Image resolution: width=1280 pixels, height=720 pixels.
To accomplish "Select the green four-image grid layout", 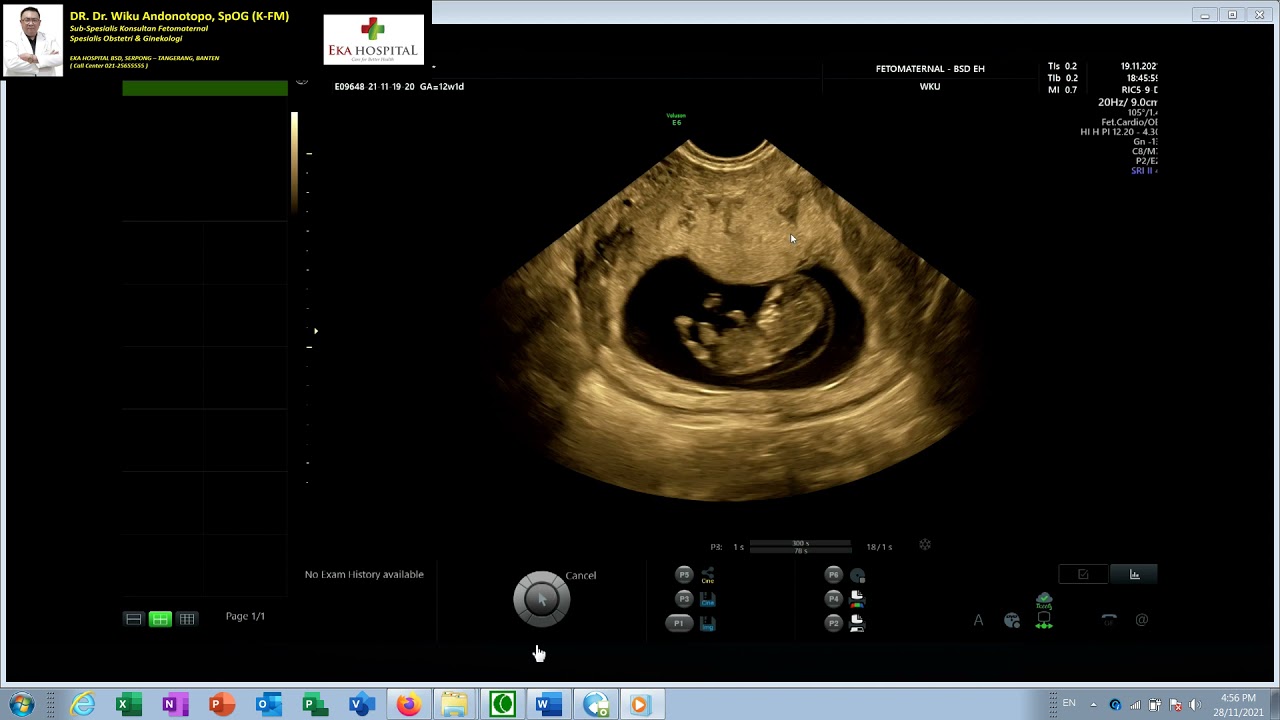I will [x=160, y=619].
